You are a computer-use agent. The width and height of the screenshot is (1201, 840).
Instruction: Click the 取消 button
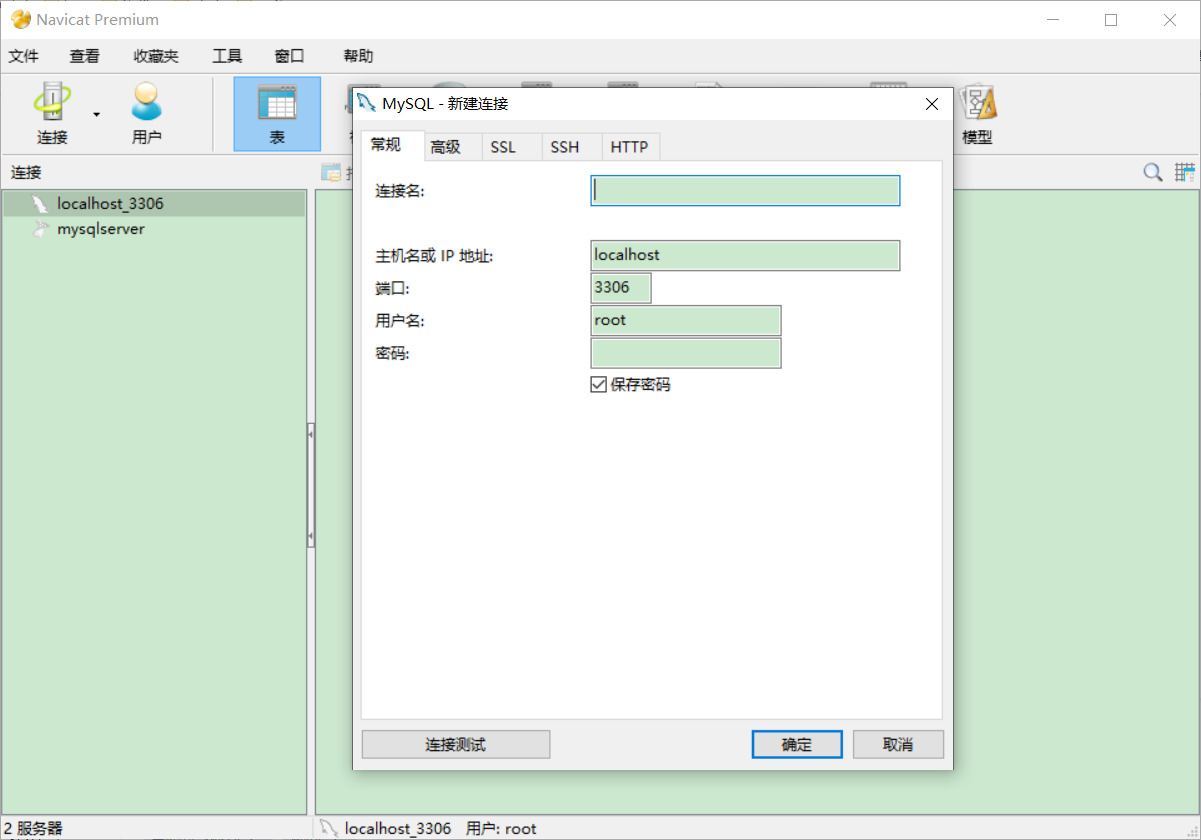[x=898, y=745]
